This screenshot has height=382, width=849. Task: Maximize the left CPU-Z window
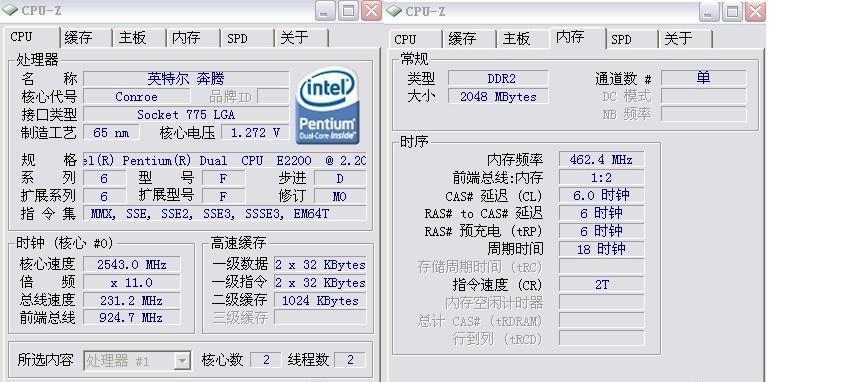click(x=348, y=11)
